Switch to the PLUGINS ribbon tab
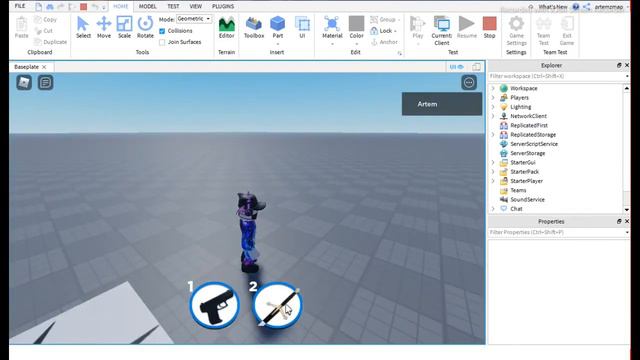Viewport: 640px width, 360px height. [223, 7]
